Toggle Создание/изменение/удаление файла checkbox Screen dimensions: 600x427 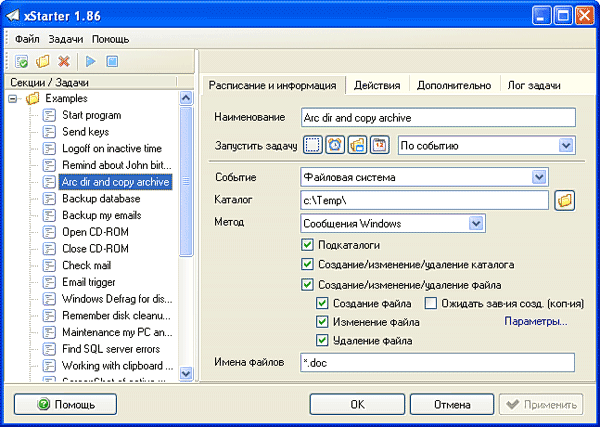pos(307,285)
